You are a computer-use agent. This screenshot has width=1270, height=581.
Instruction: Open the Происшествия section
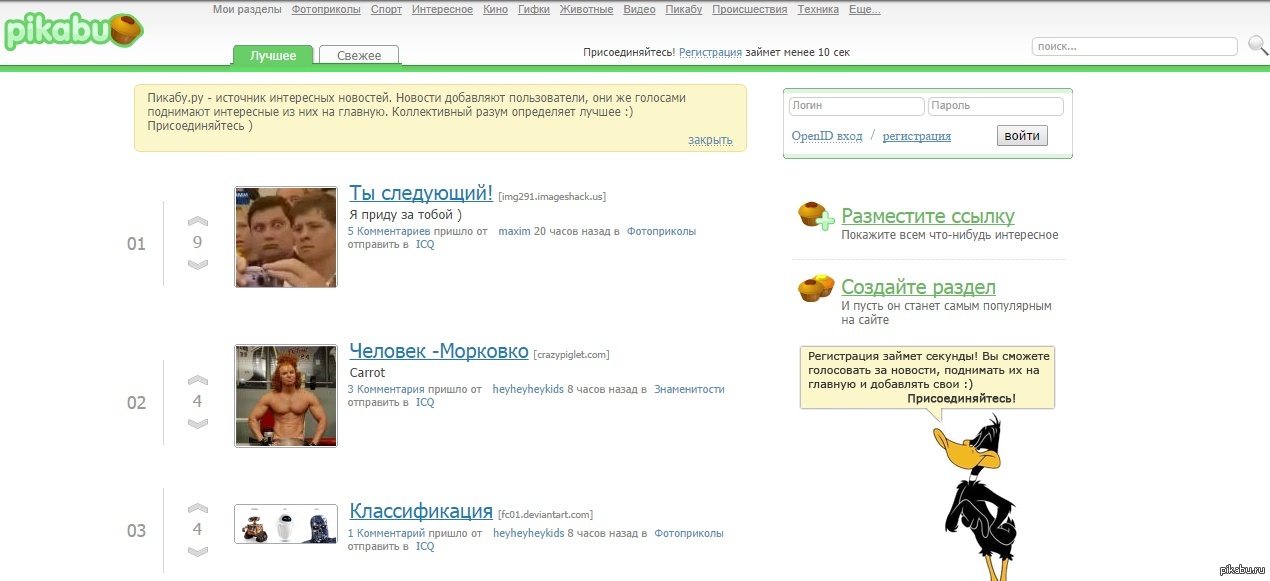pyautogui.click(x=750, y=9)
